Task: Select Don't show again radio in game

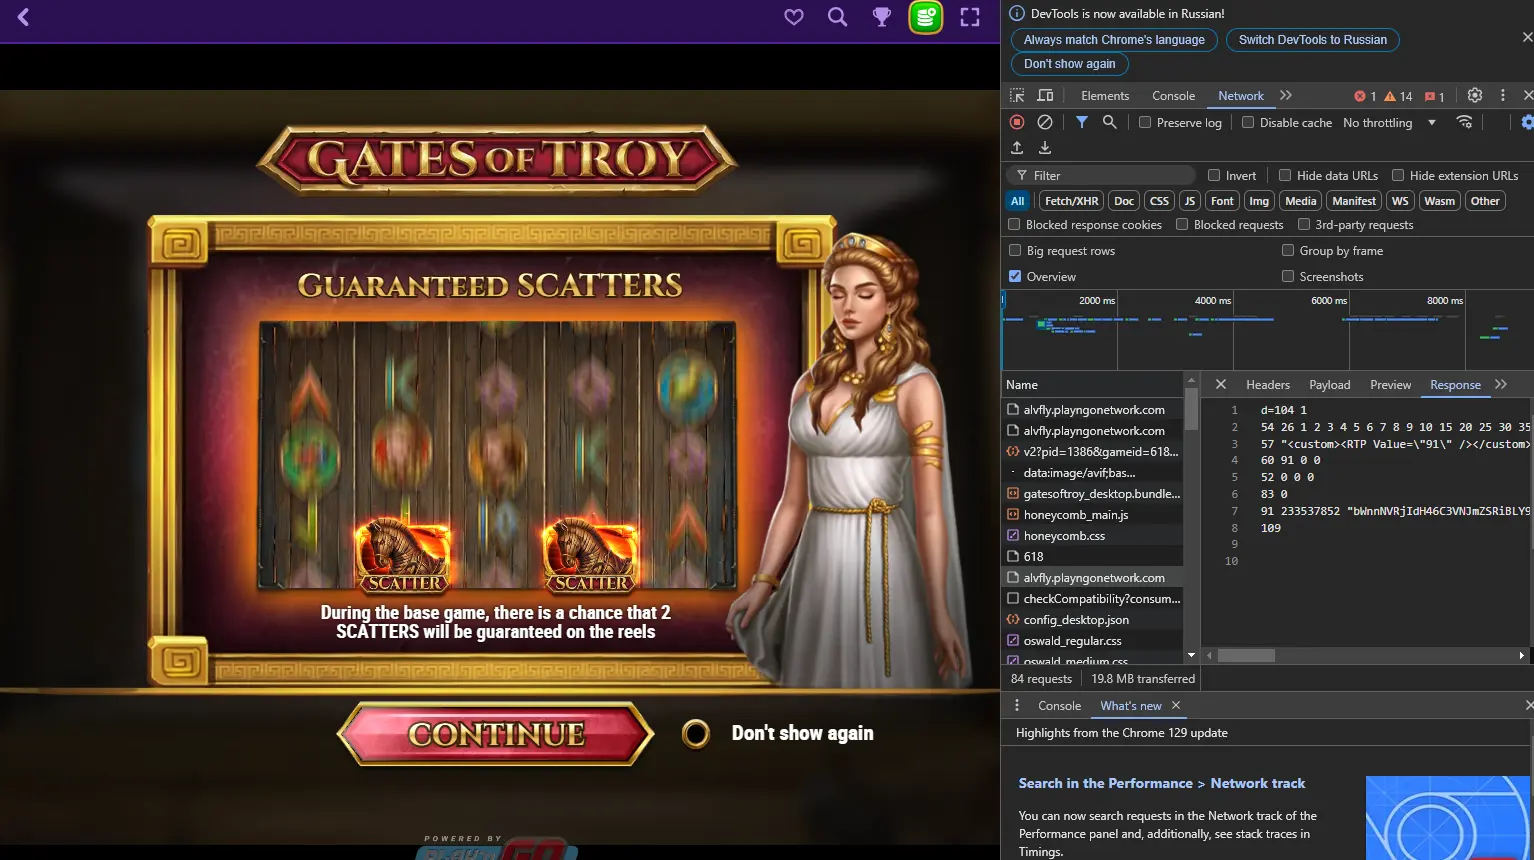Action: coord(696,733)
